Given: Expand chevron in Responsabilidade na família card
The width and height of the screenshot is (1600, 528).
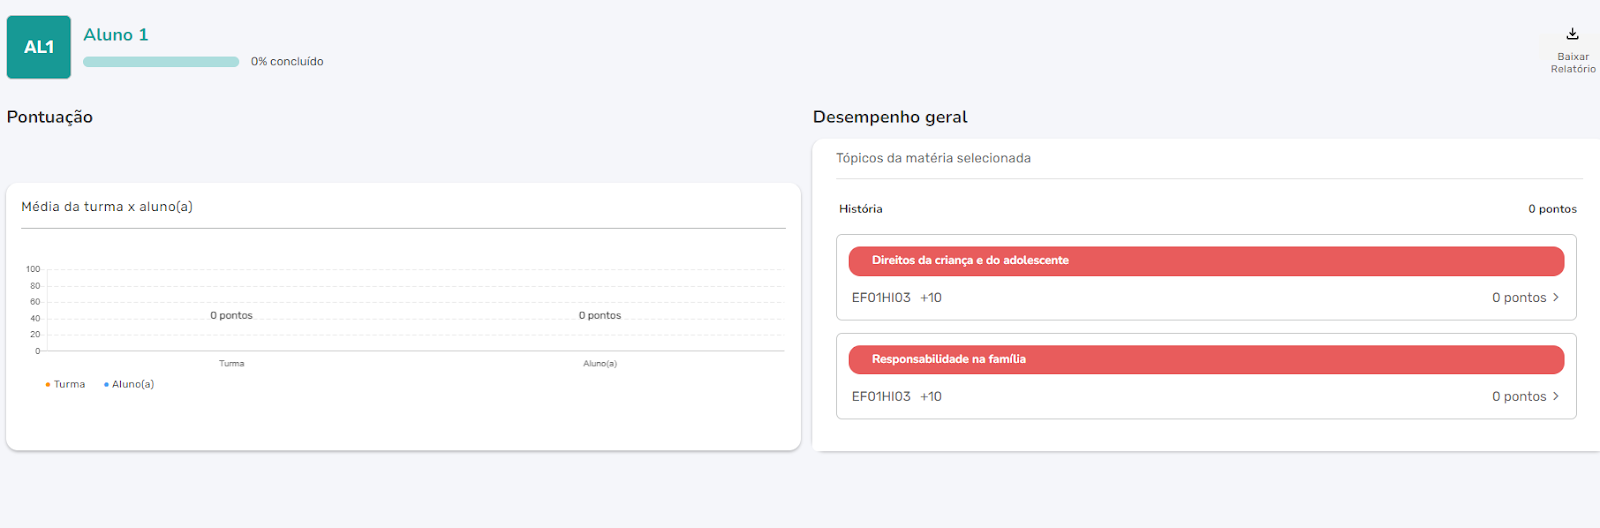Looking at the screenshot, I should pos(1556,397).
